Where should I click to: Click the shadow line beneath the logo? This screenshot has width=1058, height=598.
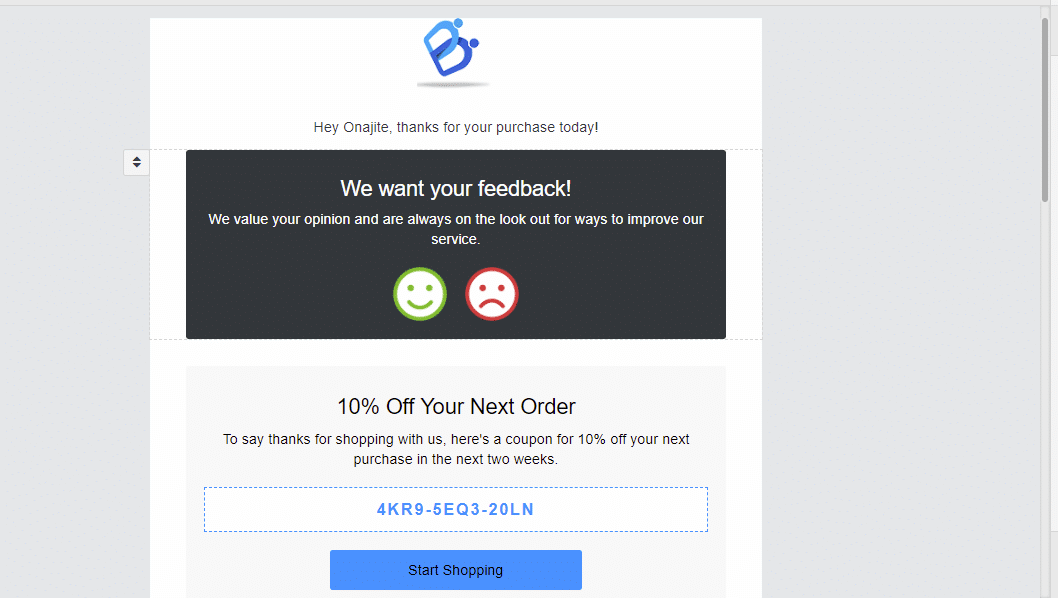pos(453,84)
